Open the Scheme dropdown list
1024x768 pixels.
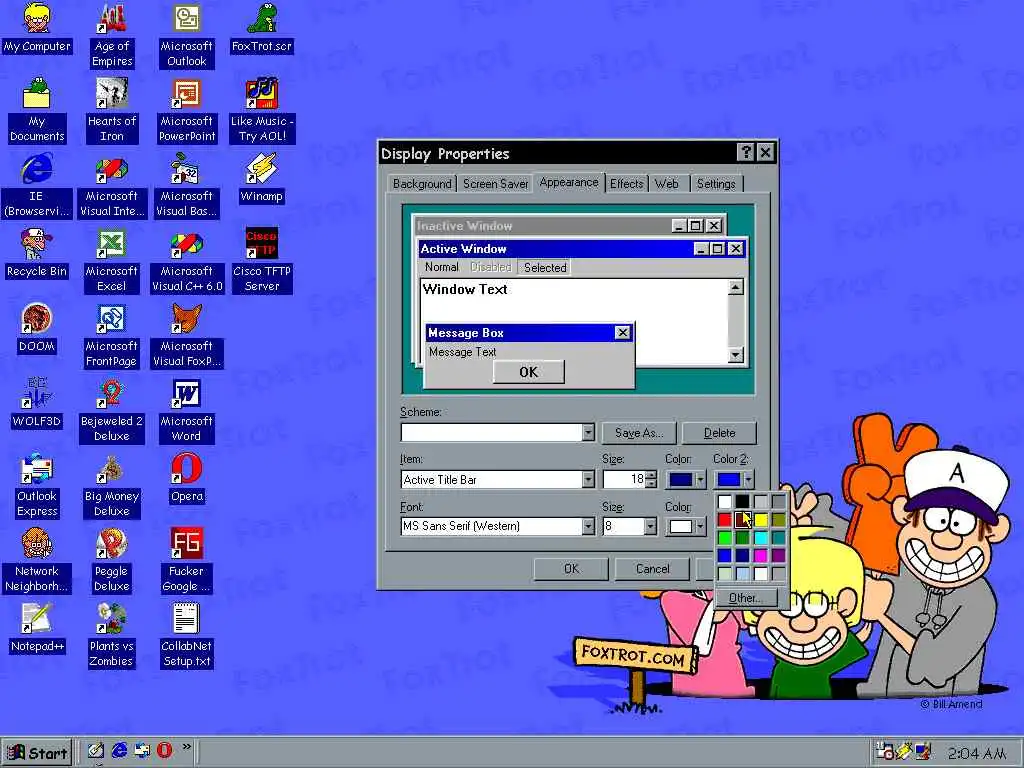click(588, 432)
